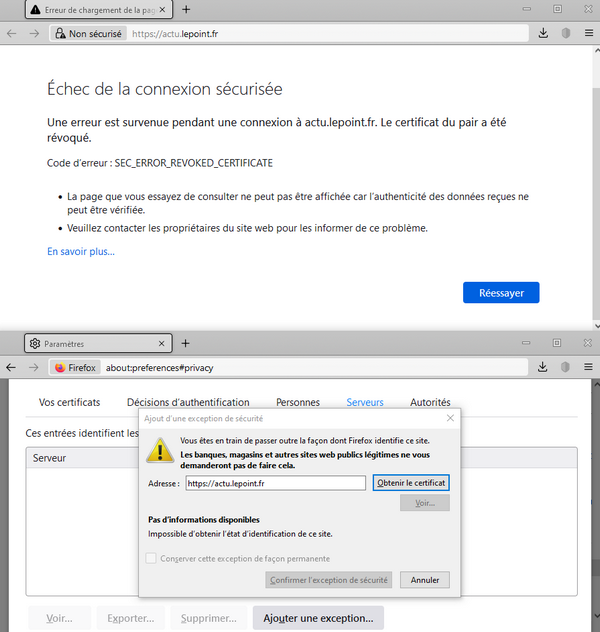Click the Firefox identity badge
600x632 pixels.
[75, 367]
